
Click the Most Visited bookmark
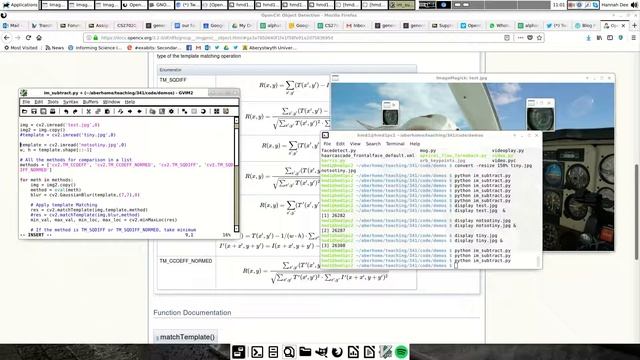[21, 48]
